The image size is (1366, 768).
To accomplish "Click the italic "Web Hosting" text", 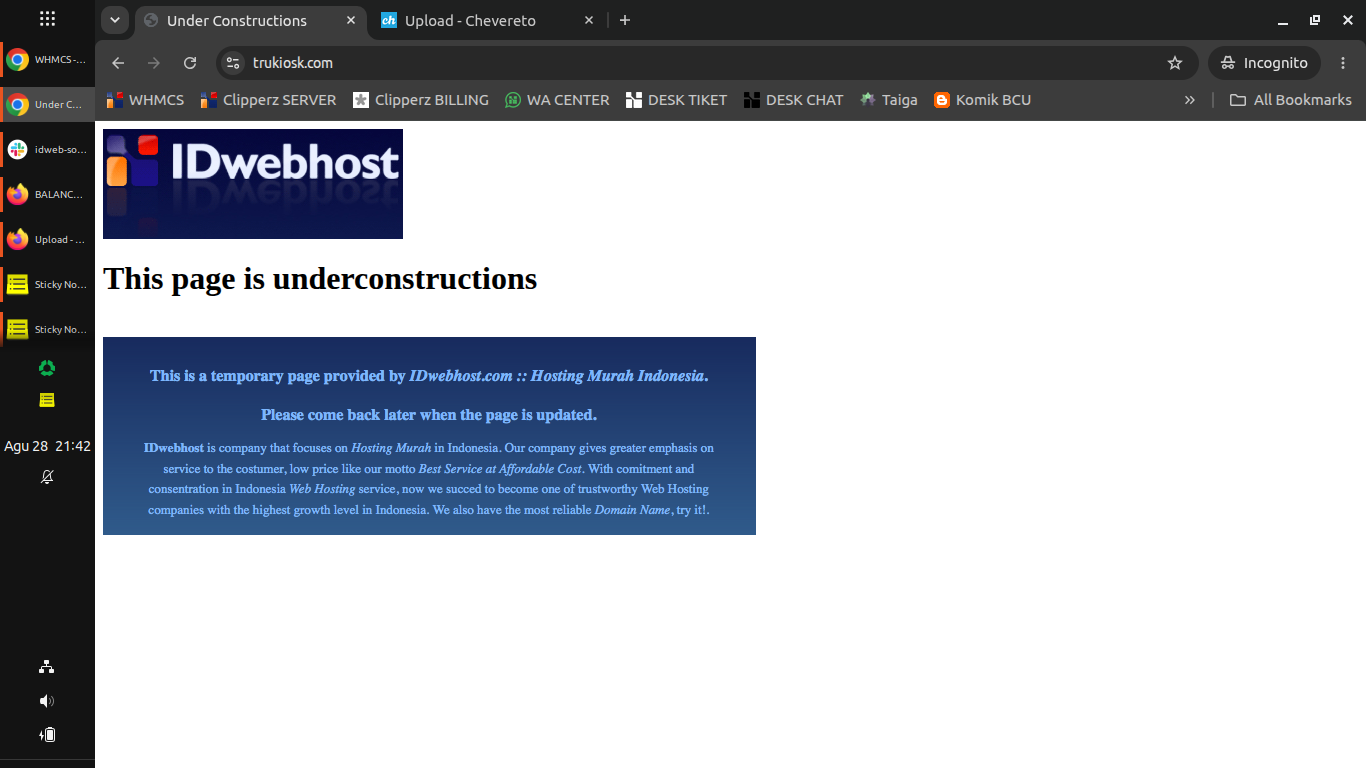I will pos(322,489).
